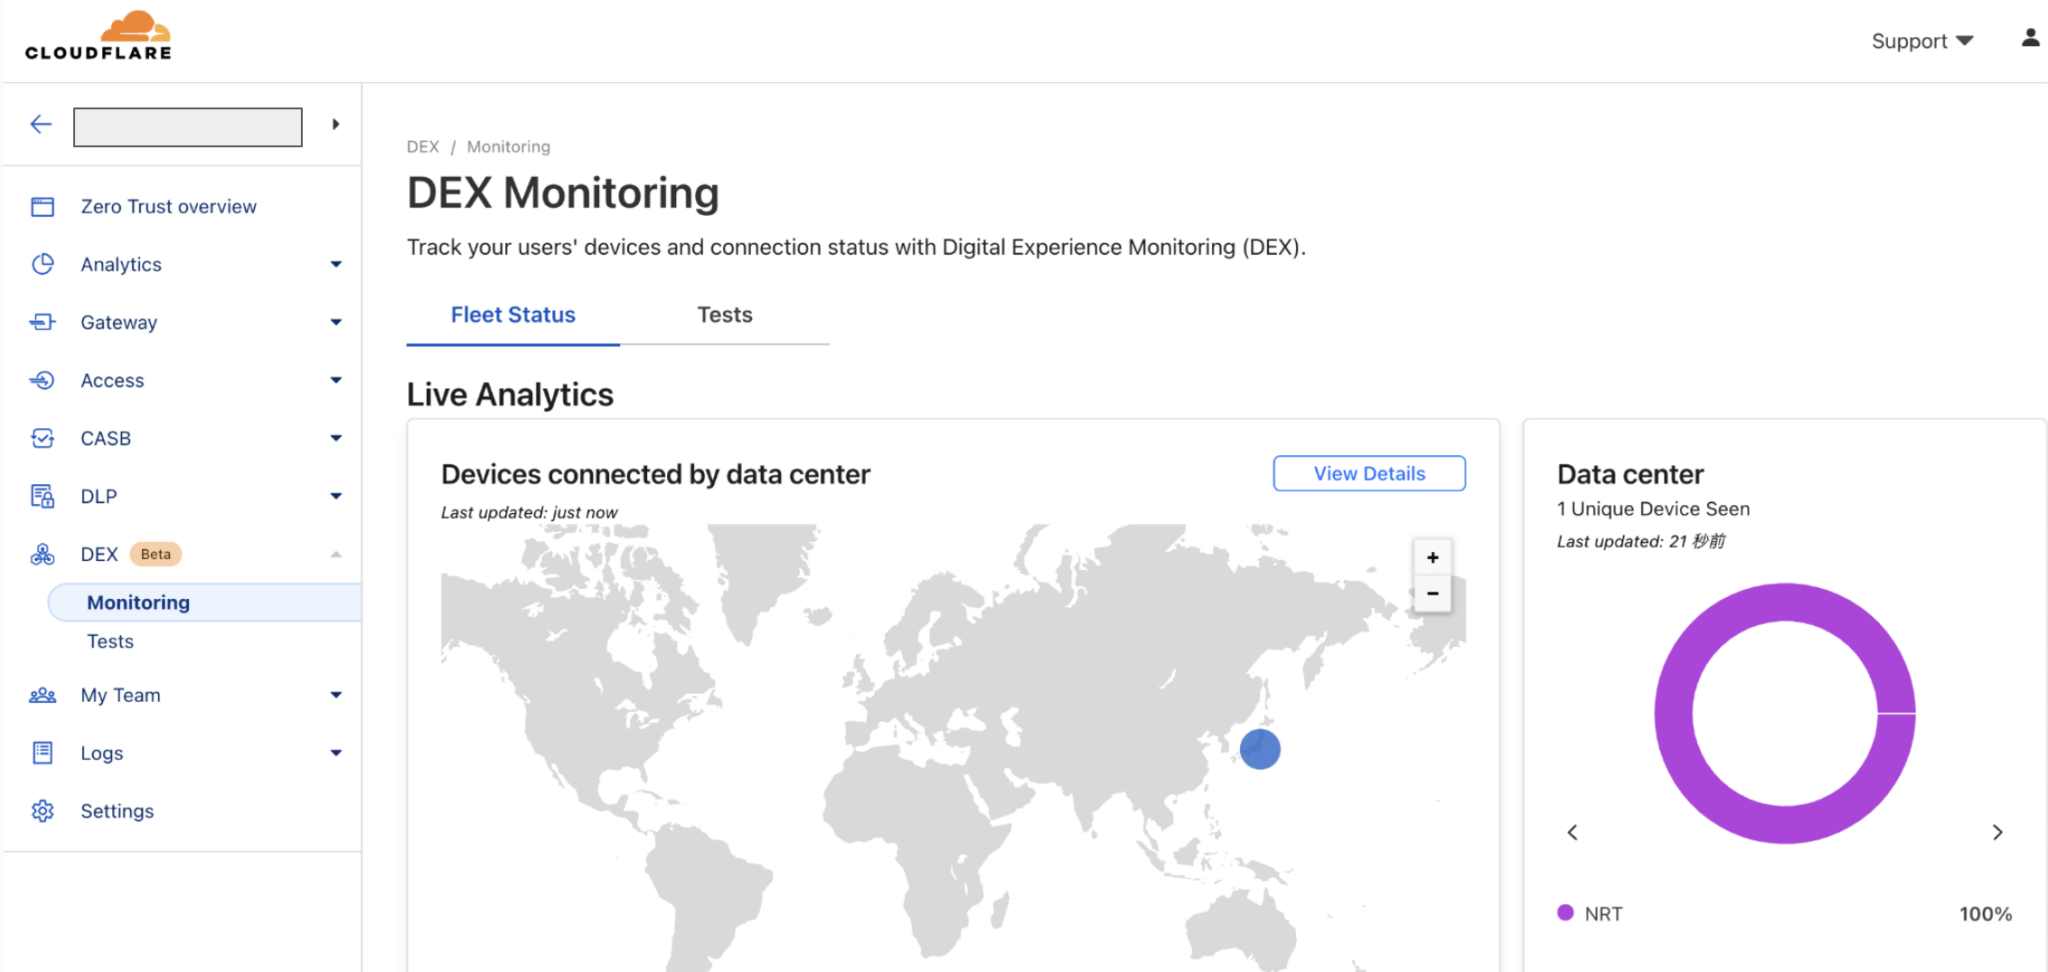Select the Analytics sidebar icon

tap(42, 264)
